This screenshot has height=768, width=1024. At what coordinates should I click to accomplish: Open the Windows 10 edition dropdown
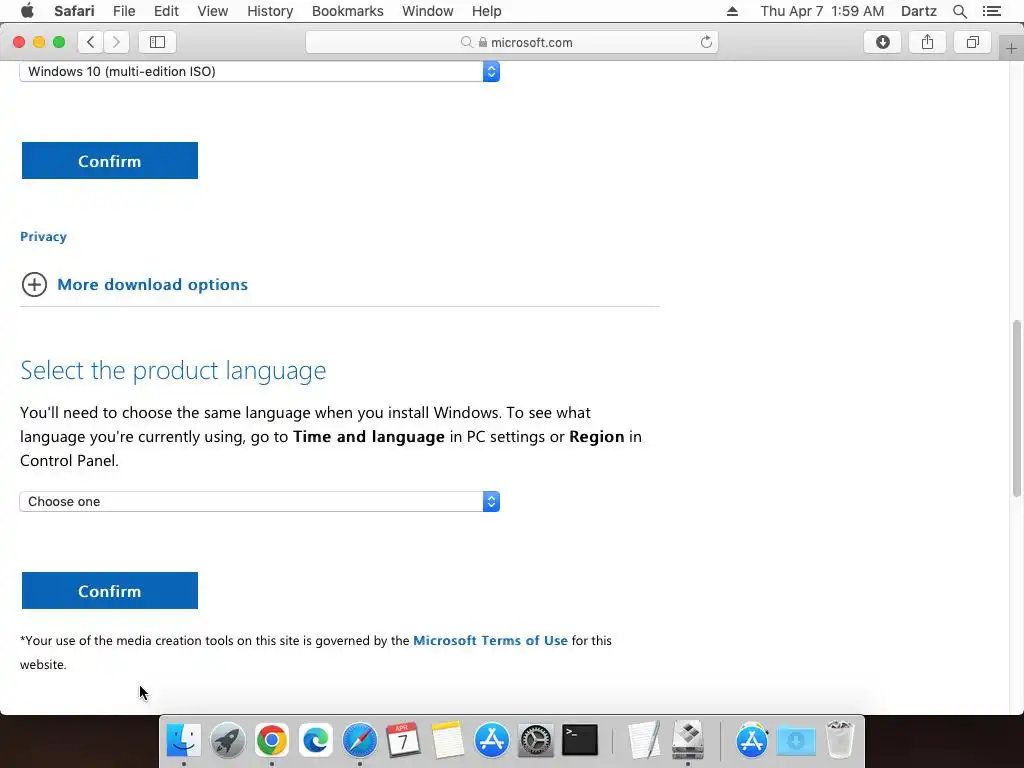[260, 71]
